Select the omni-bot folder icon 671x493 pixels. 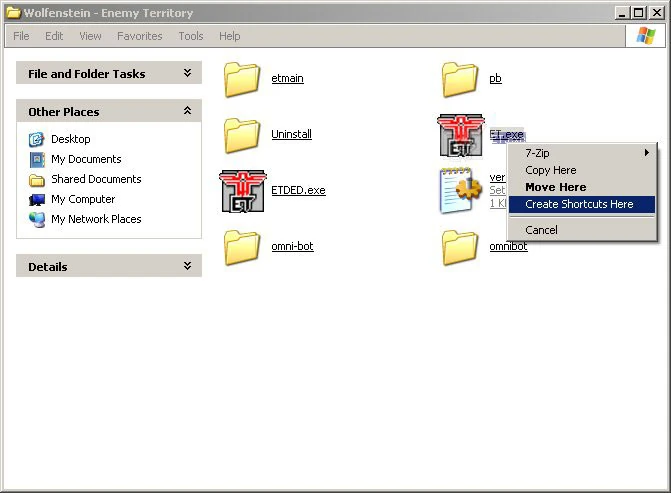pyautogui.click(x=242, y=247)
